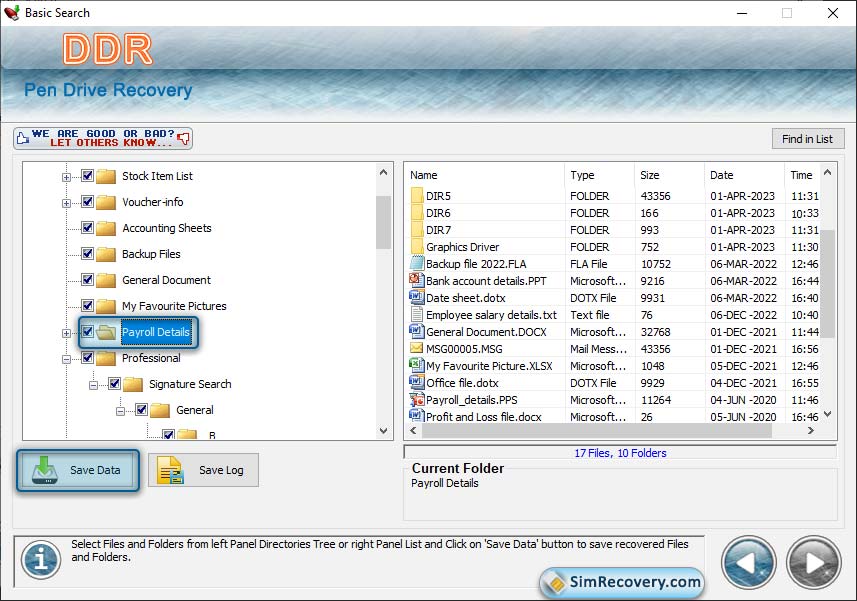Screen dimensions: 857x601
Task: Click the Save Data disk icon
Action: [x=45, y=470]
